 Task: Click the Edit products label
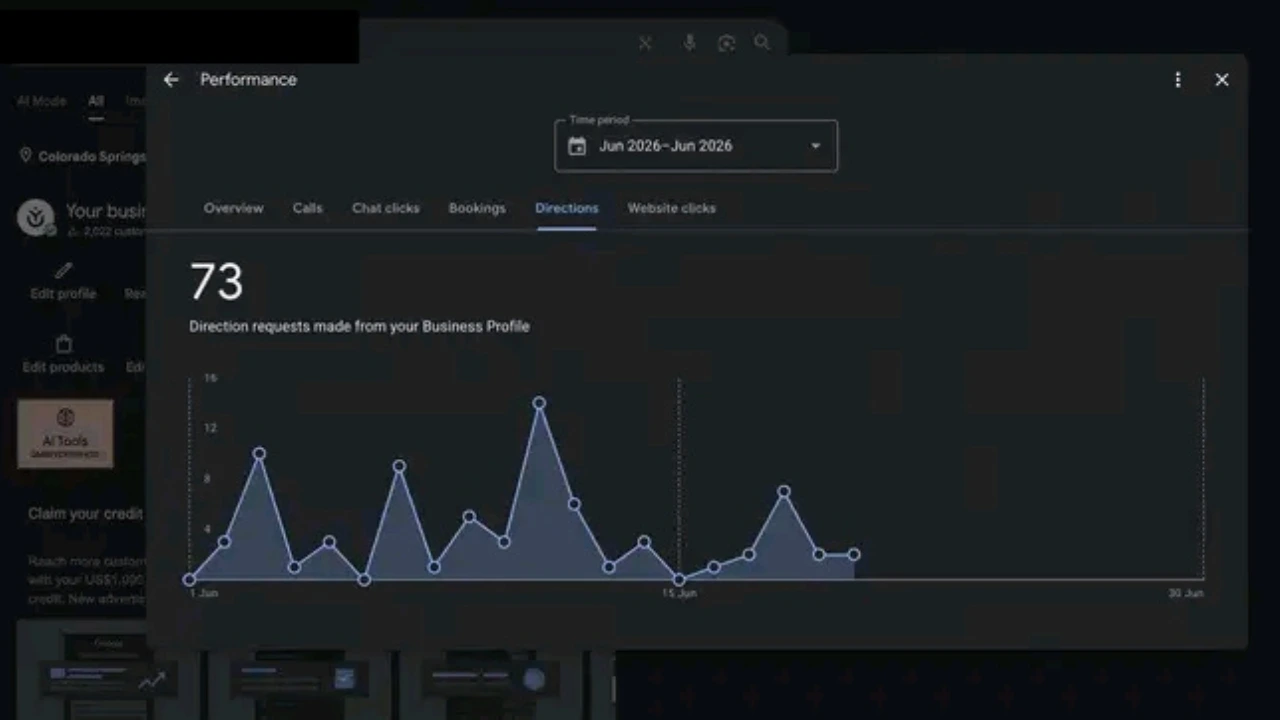(63, 367)
